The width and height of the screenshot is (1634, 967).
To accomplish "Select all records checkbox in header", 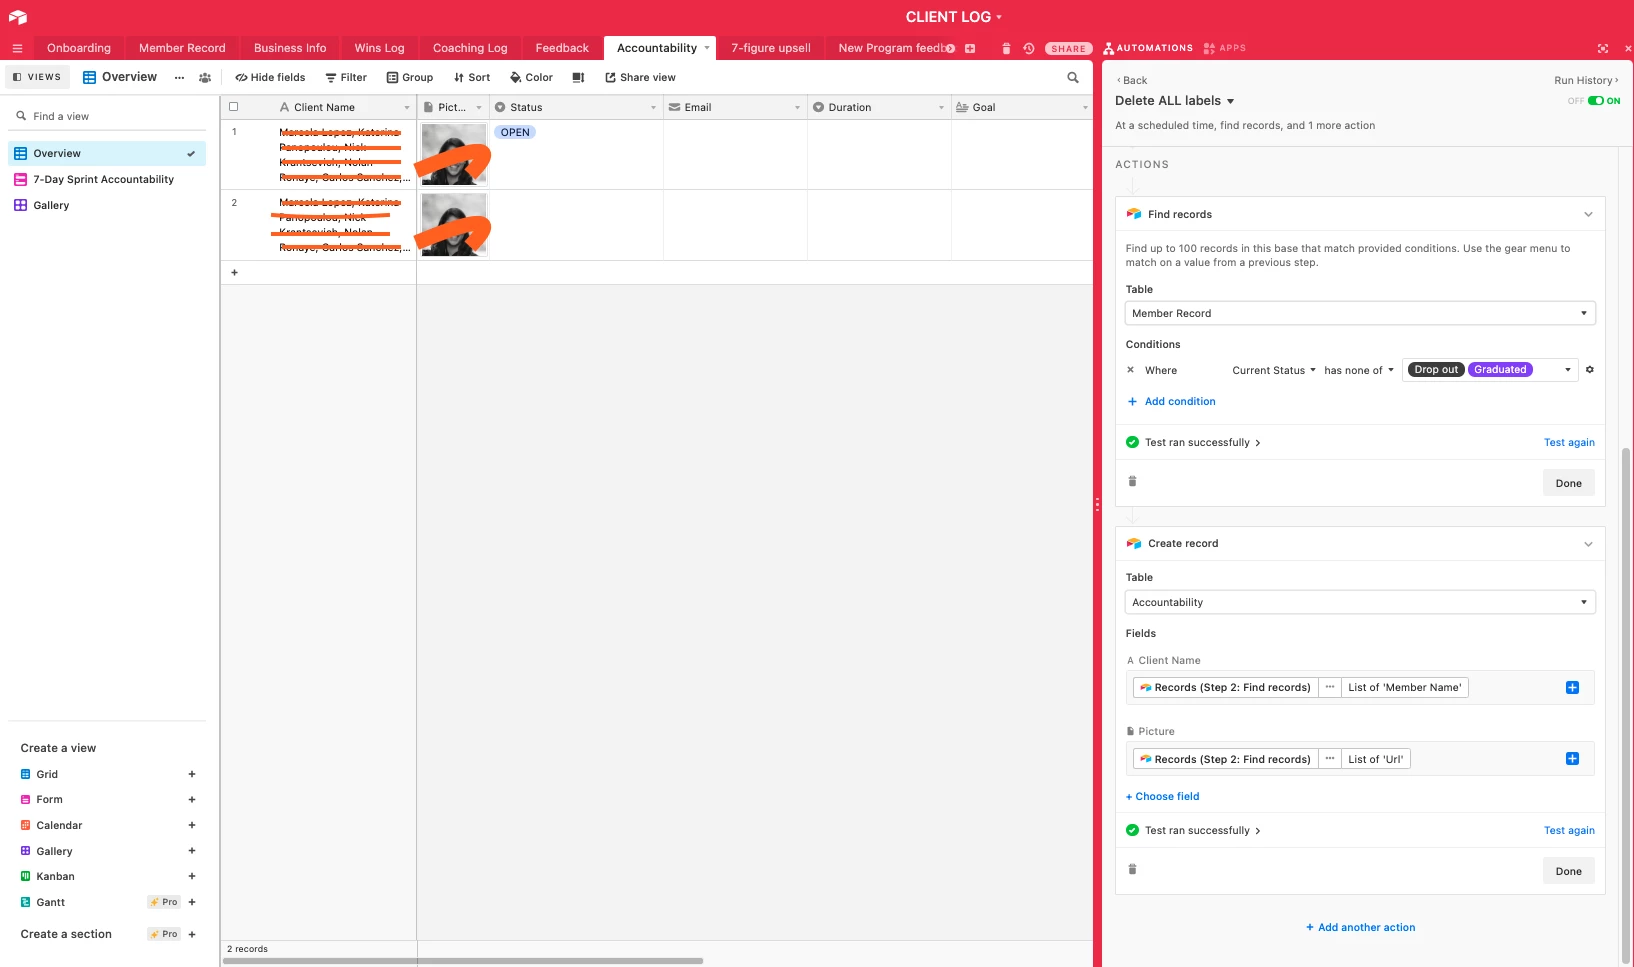I will tap(234, 107).
